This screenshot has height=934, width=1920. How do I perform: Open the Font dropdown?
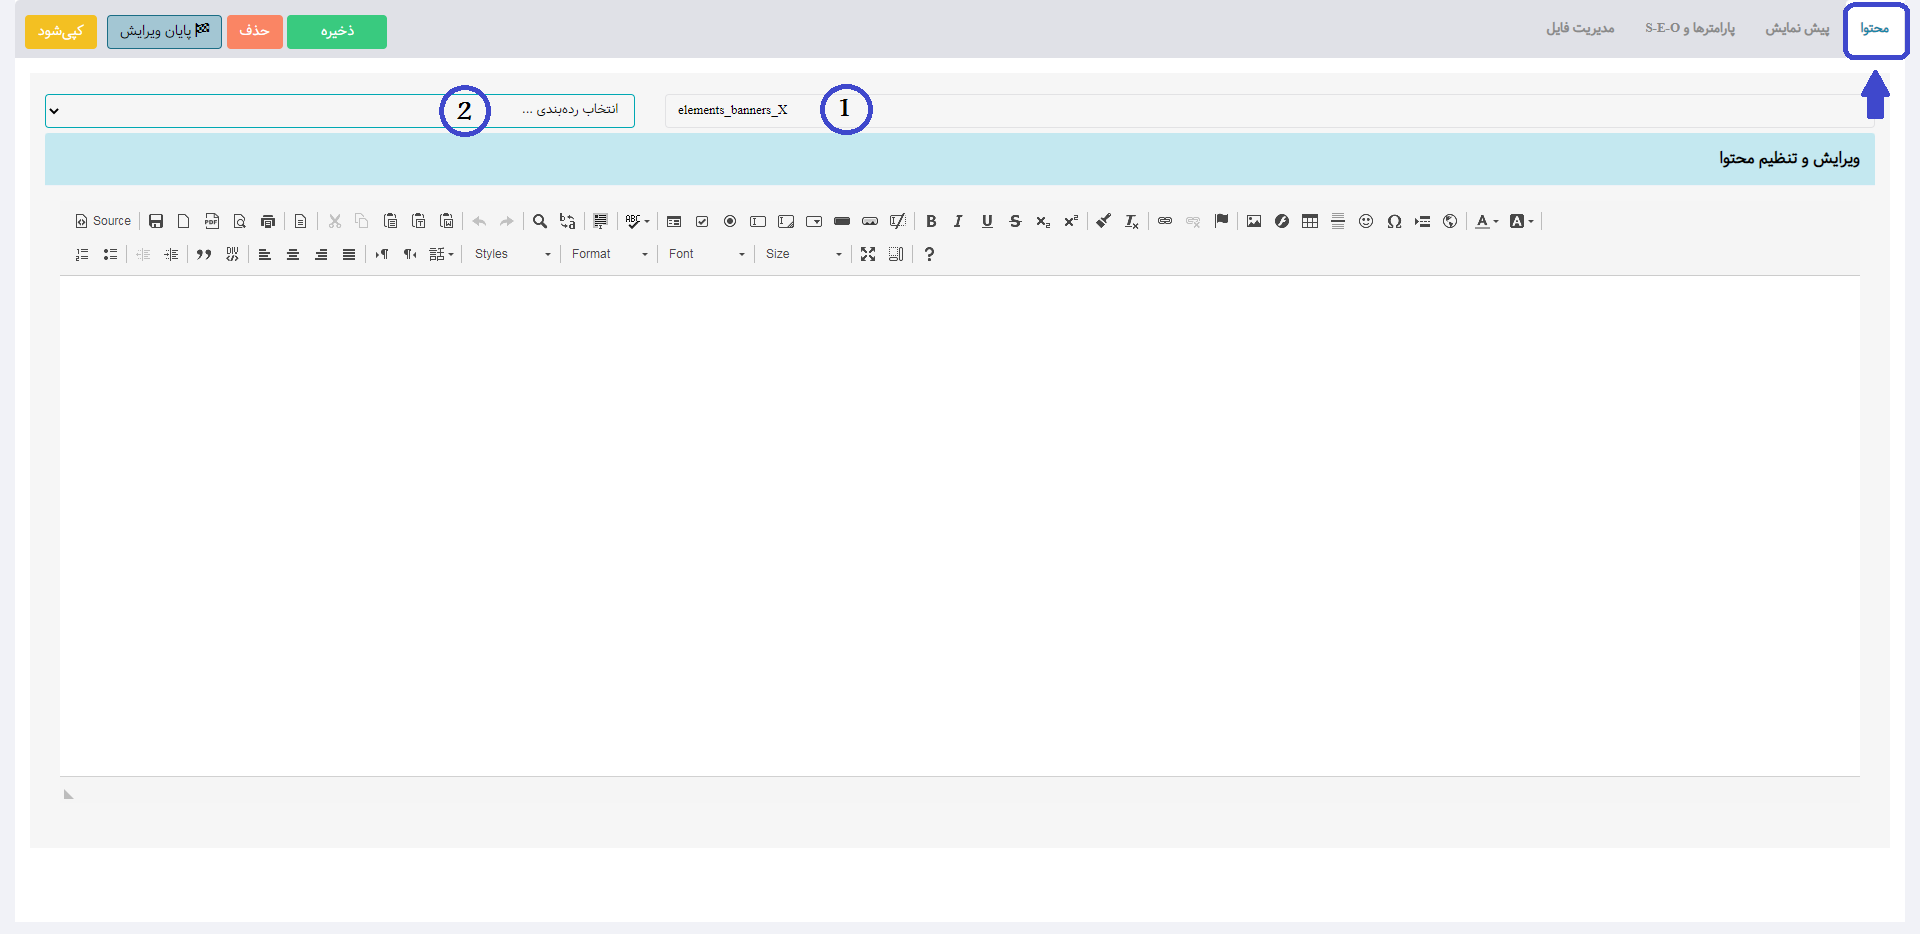pos(706,254)
